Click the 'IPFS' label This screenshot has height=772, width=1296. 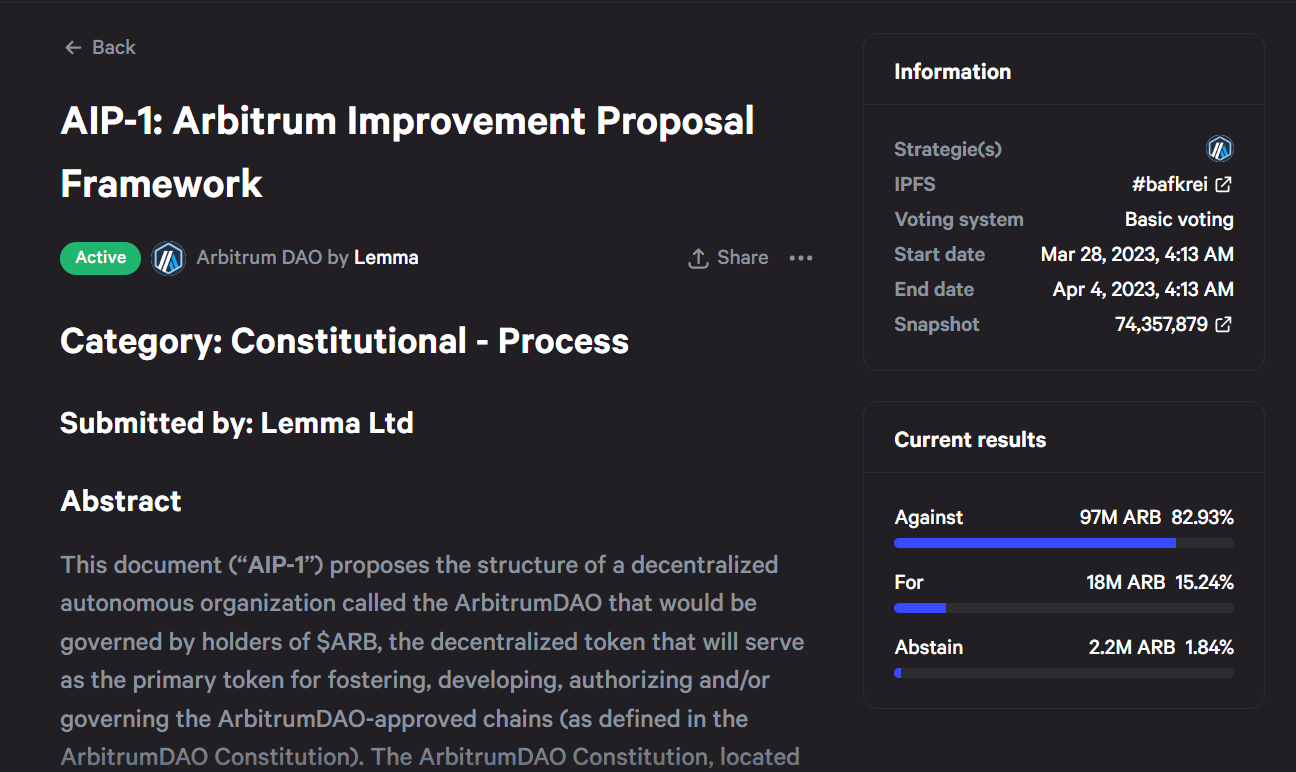(x=915, y=184)
